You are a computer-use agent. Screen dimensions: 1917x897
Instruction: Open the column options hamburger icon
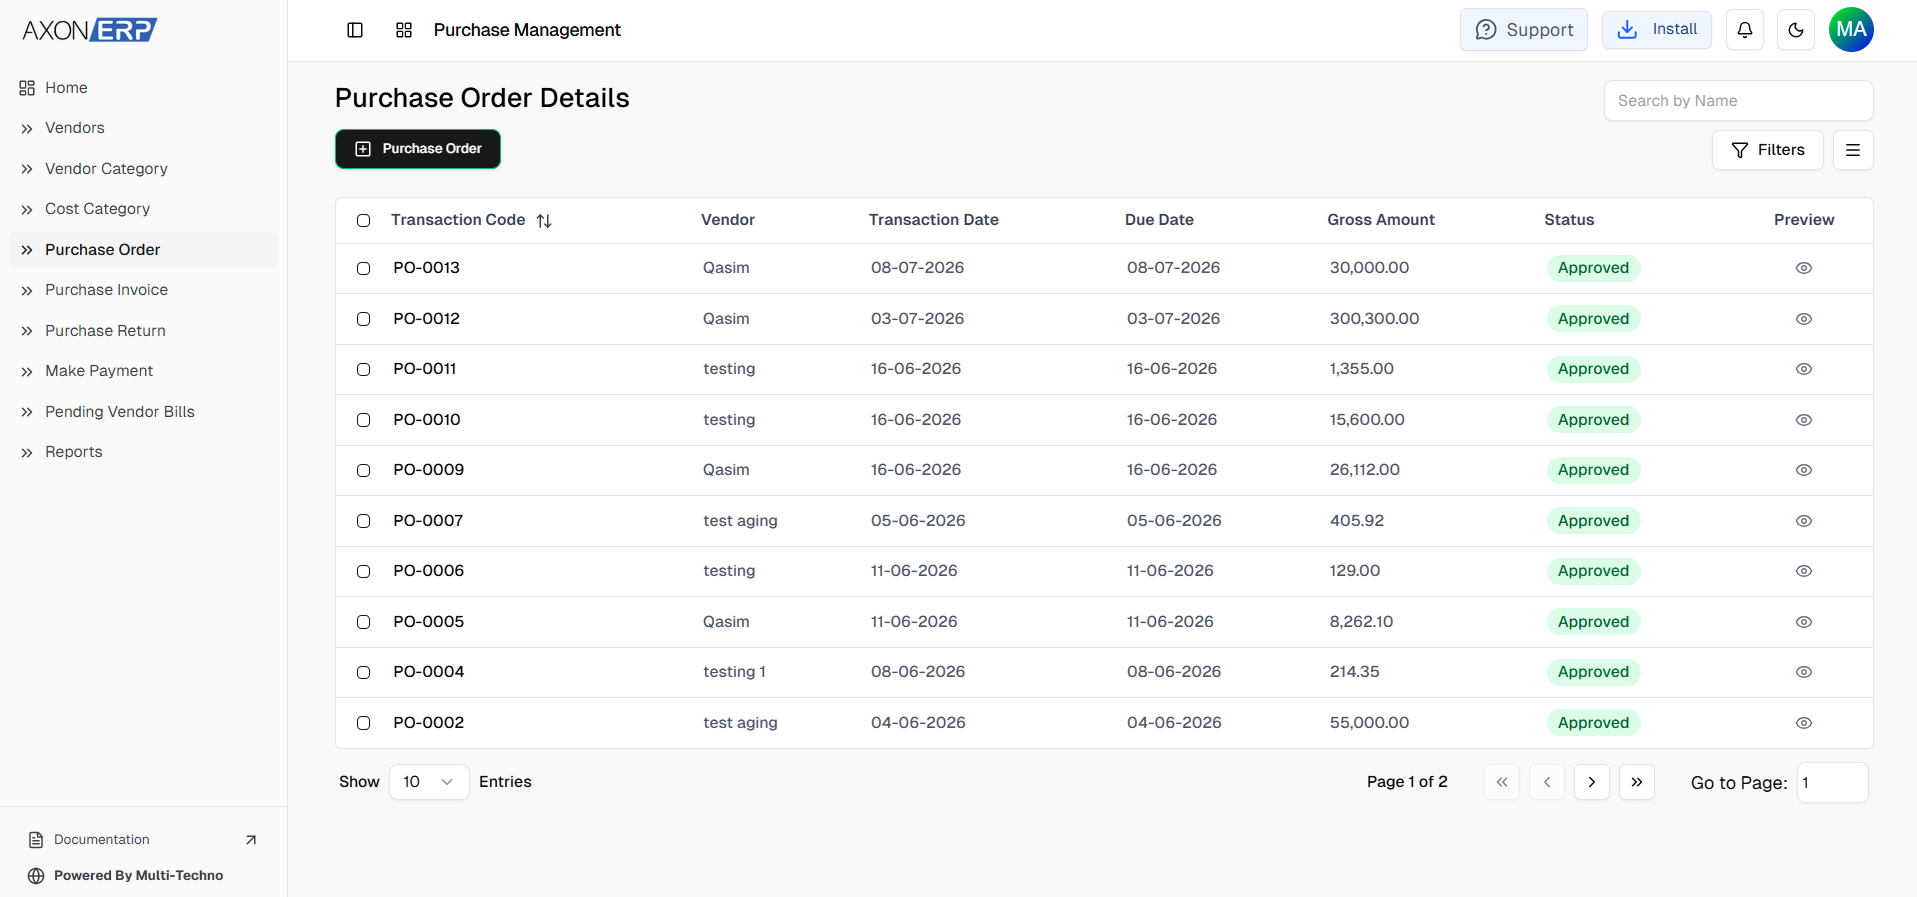(1853, 150)
